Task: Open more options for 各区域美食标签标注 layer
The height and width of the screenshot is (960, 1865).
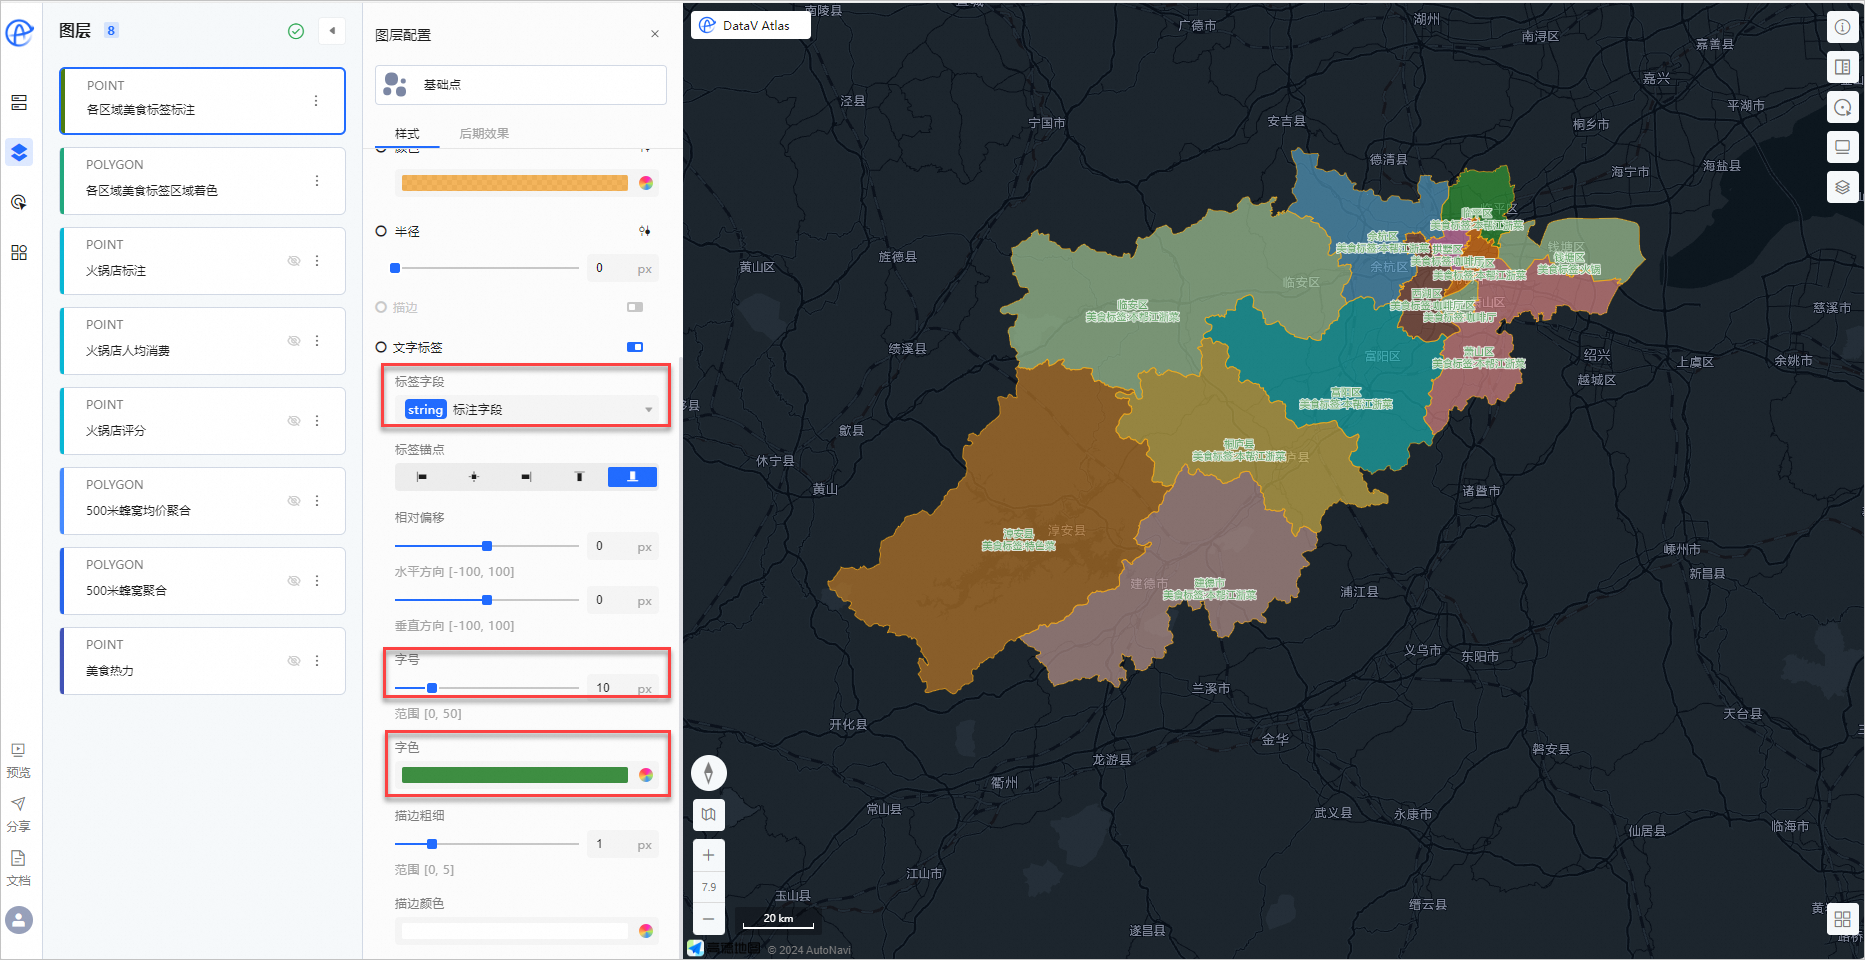Action: (316, 101)
